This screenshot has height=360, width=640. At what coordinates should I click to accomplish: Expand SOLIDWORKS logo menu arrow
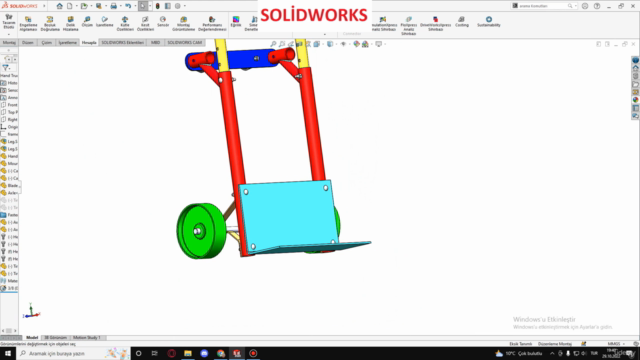44,6
